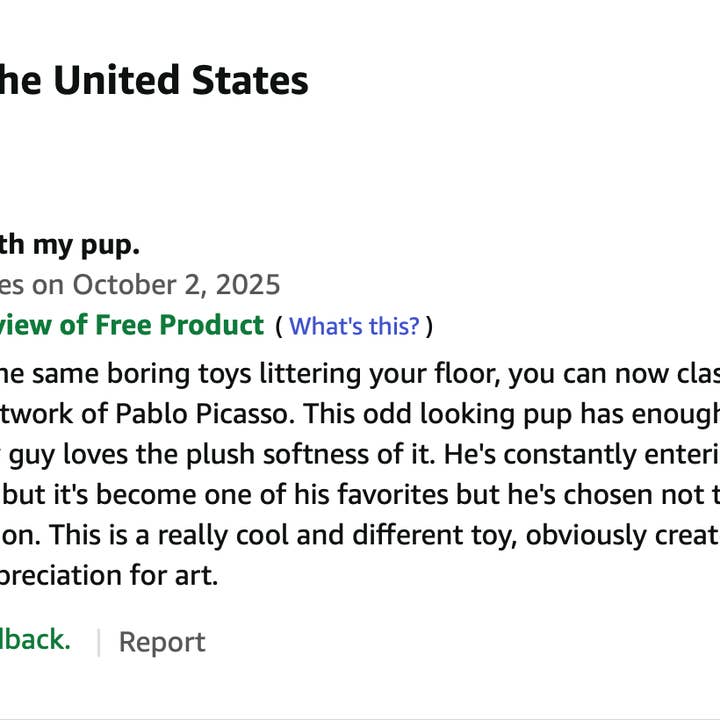Click the last line "preciation for art."
Viewport: 720px width, 720px height.
point(108,576)
